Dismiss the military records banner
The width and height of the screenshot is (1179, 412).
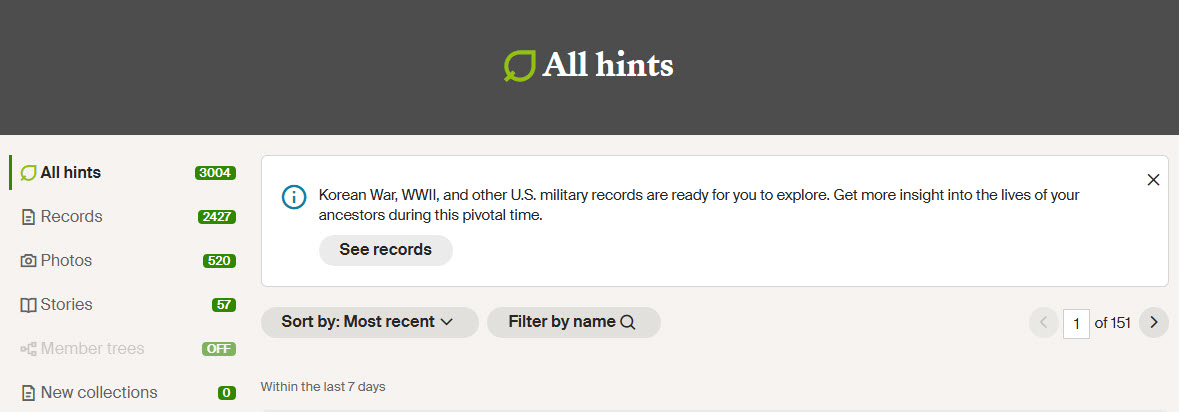click(x=1153, y=180)
